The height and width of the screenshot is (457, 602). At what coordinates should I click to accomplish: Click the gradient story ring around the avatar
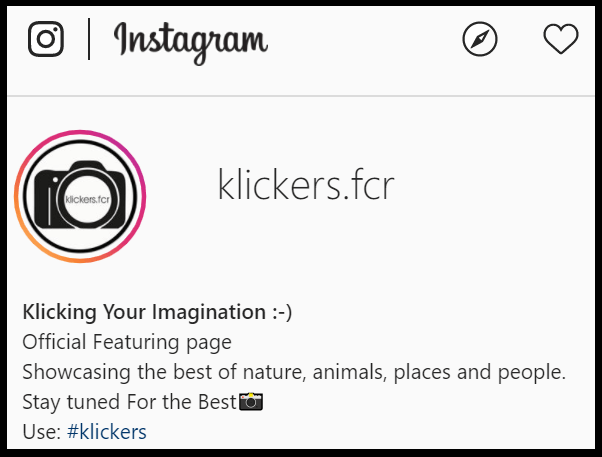point(80,131)
